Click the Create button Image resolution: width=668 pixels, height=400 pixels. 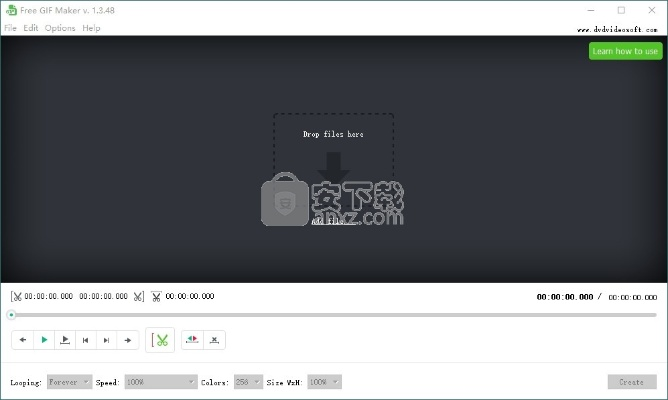632,382
